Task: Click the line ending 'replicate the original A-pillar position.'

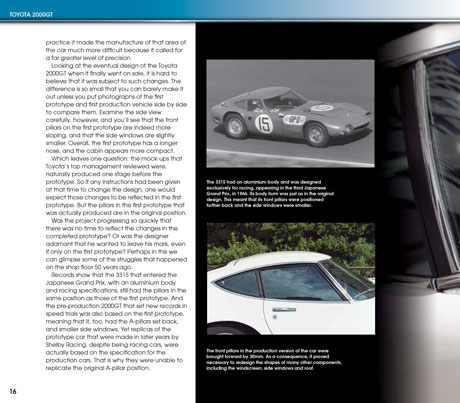Action: click(x=98, y=368)
